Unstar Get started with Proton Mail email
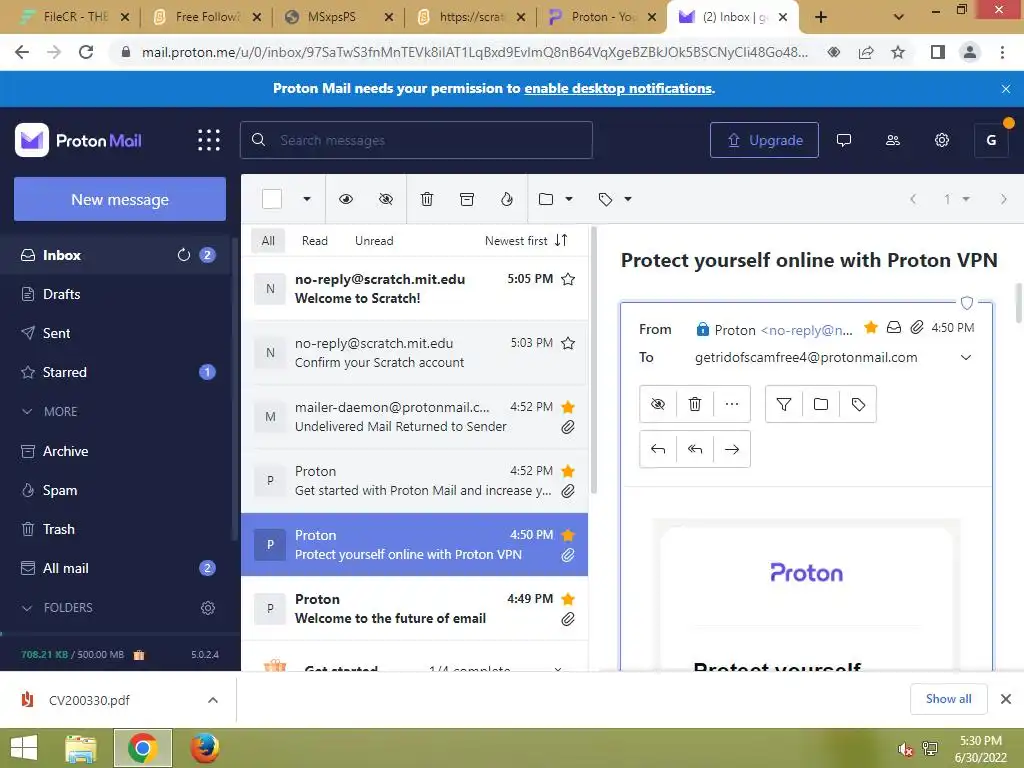The image size is (1024, 768). pyautogui.click(x=568, y=471)
